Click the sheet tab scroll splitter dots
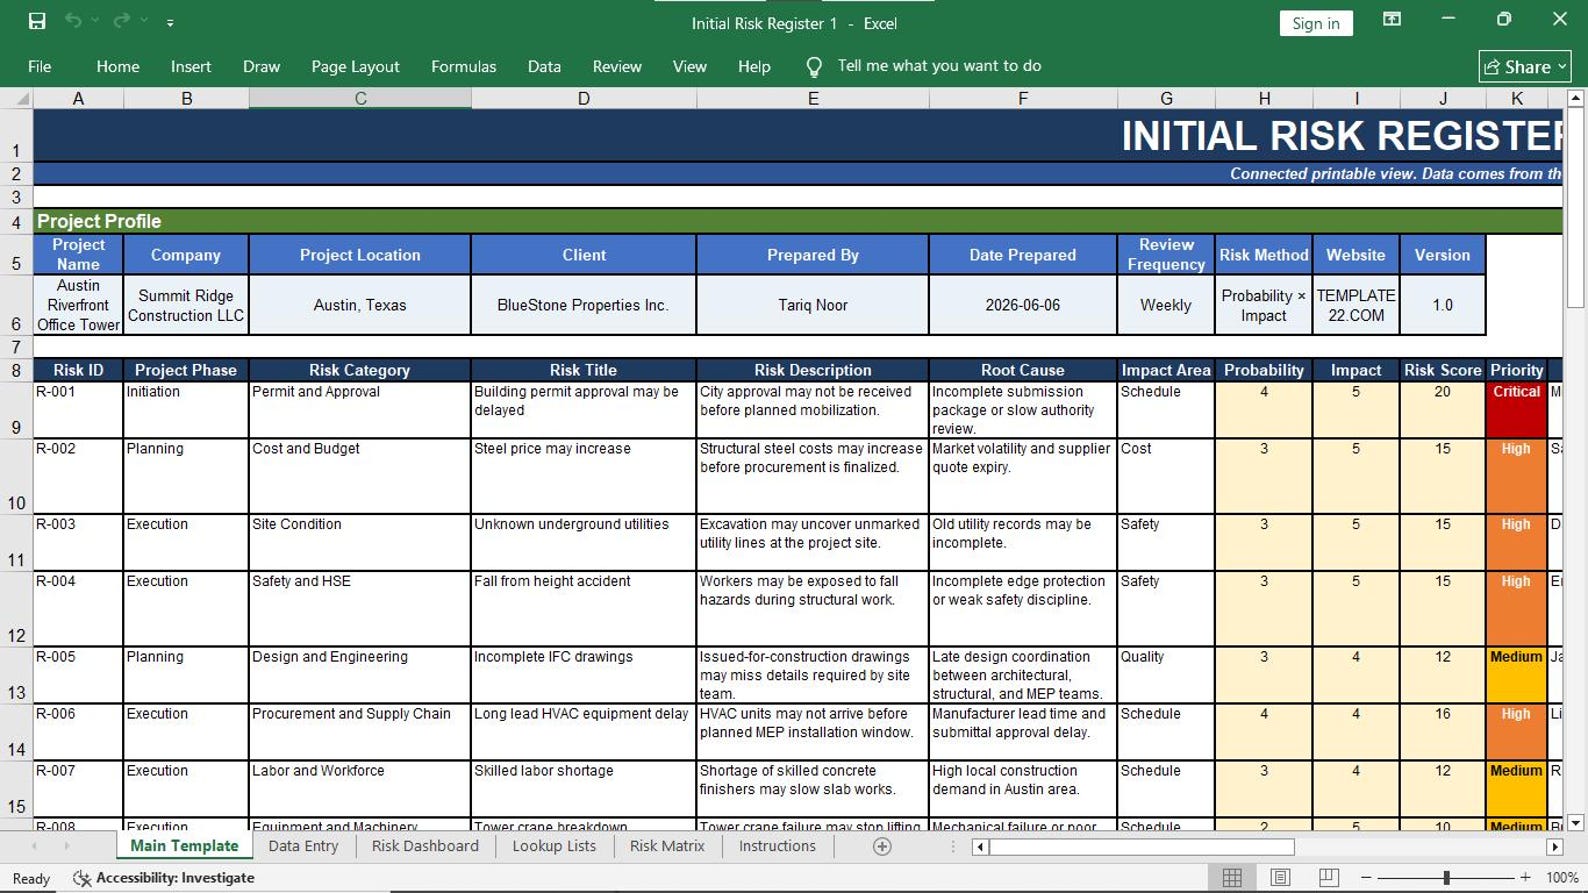Image resolution: width=1588 pixels, height=893 pixels. click(952, 847)
